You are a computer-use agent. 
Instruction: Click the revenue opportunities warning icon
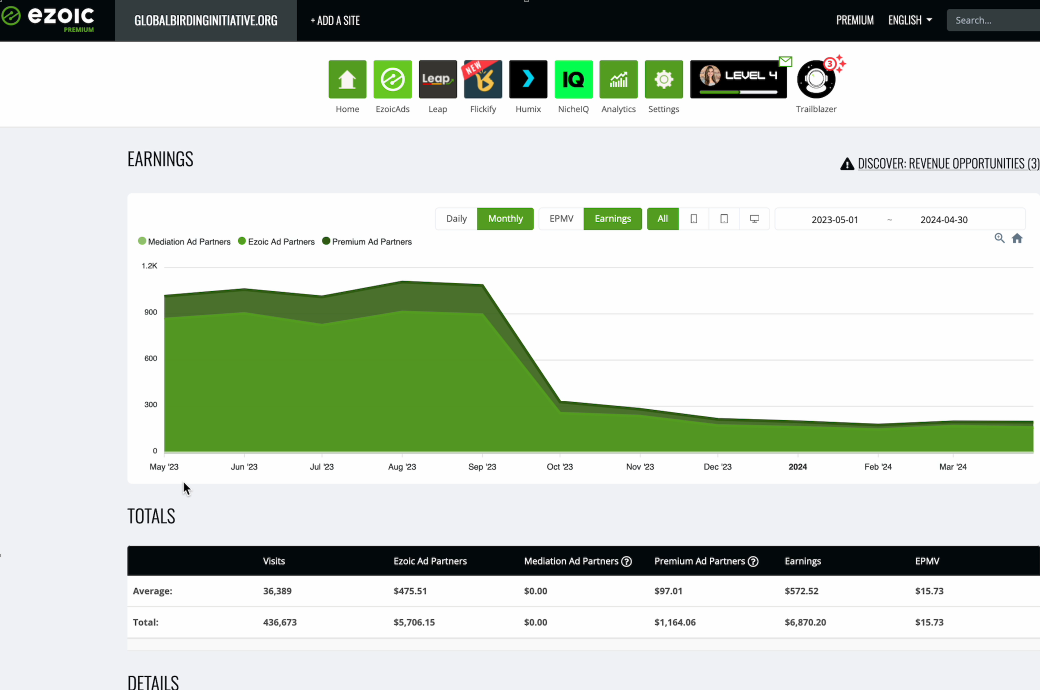pyautogui.click(x=847, y=164)
